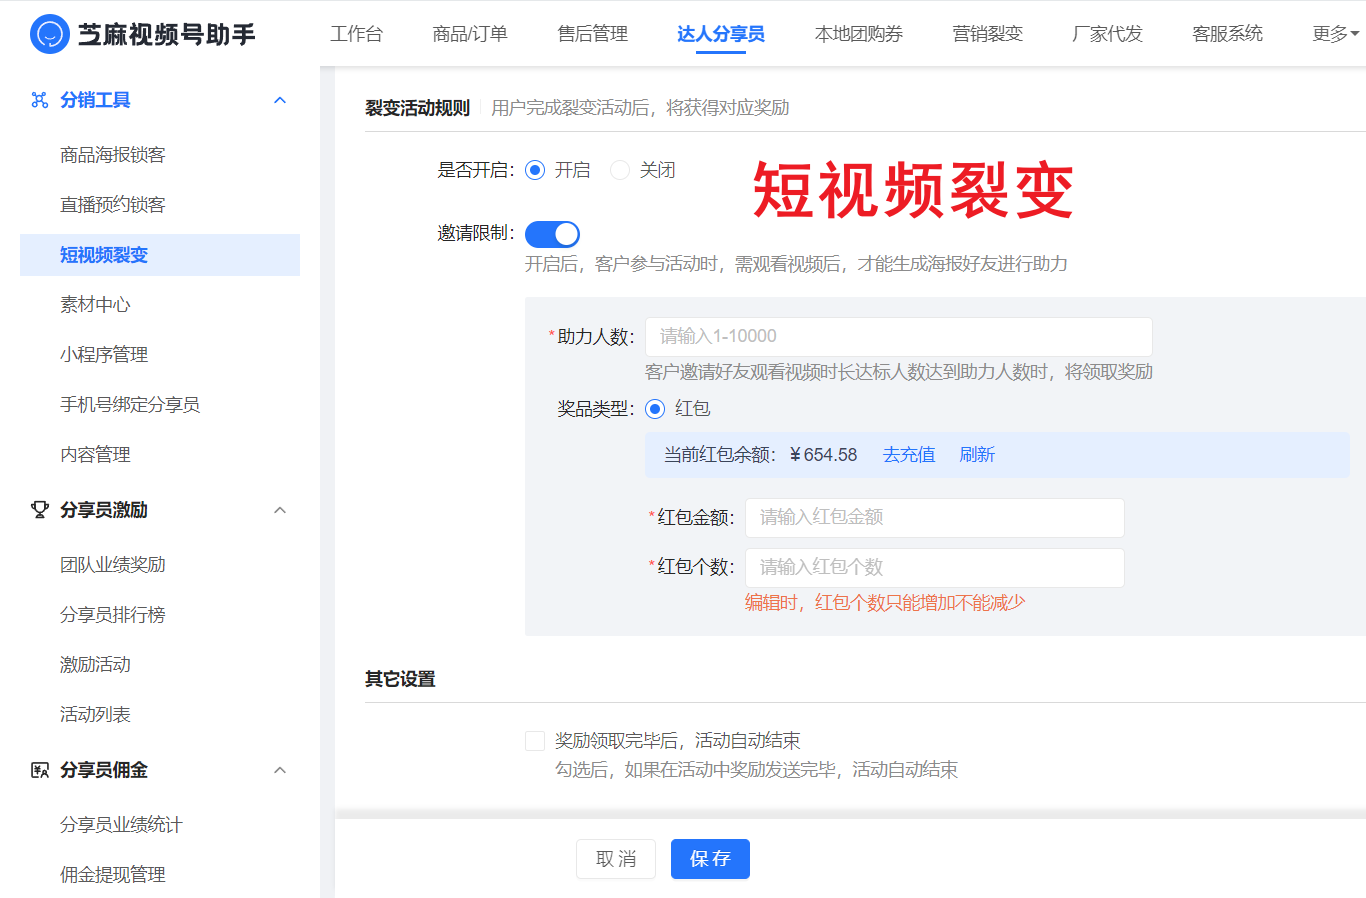Switch to the 售后管理 tab
Viewport: 1366px width, 898px height.
coord(592,34)
